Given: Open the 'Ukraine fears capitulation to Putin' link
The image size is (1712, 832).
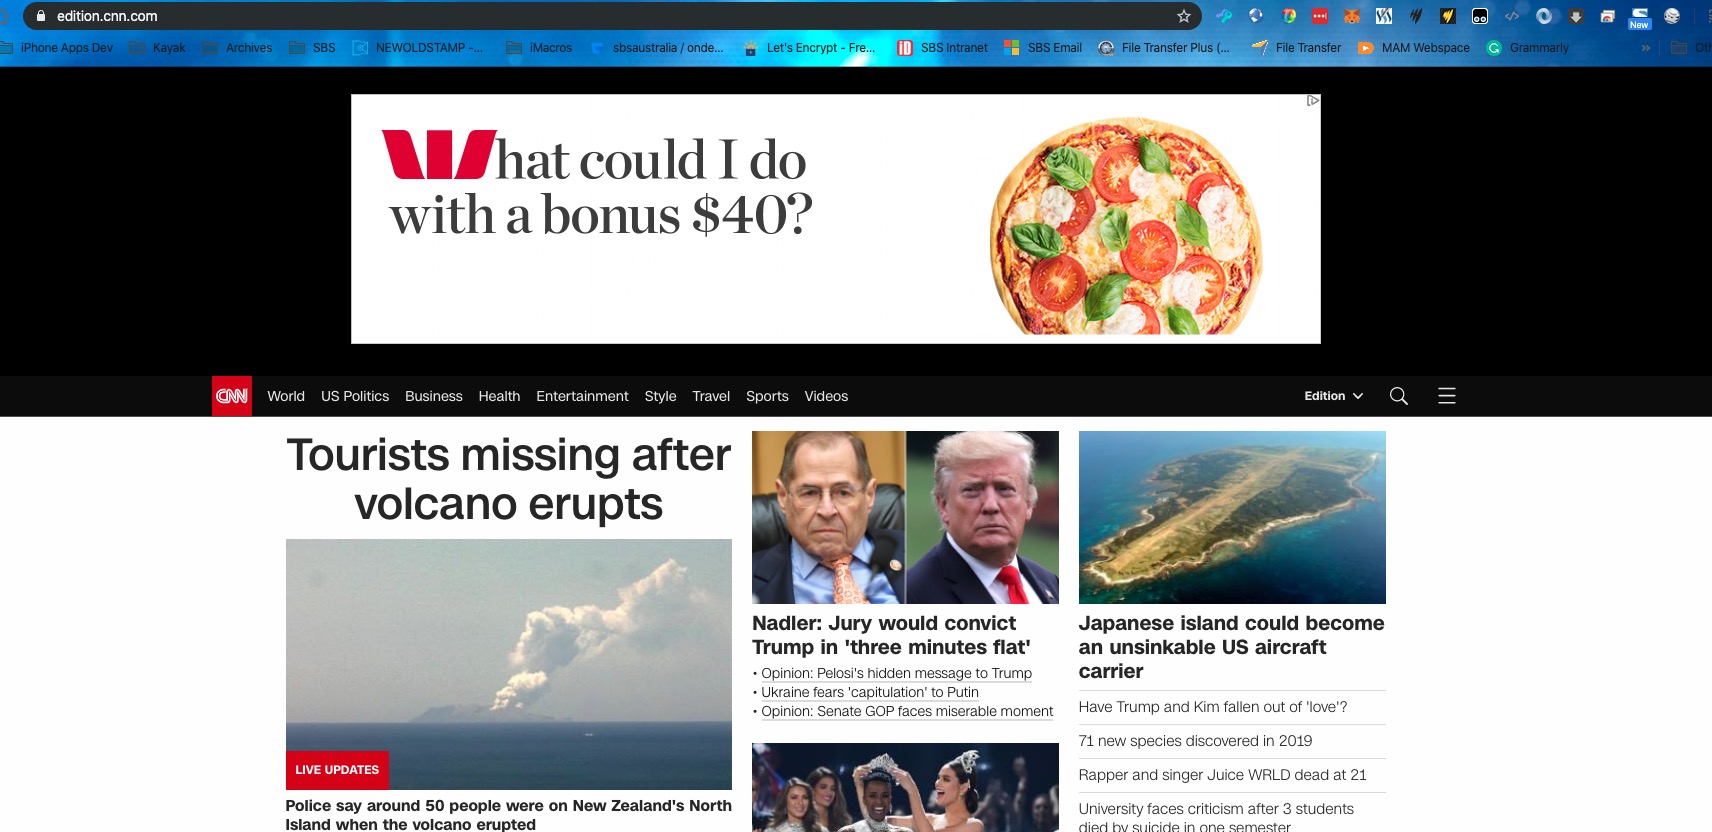Looking at the screenshot, I should point(870,692).
